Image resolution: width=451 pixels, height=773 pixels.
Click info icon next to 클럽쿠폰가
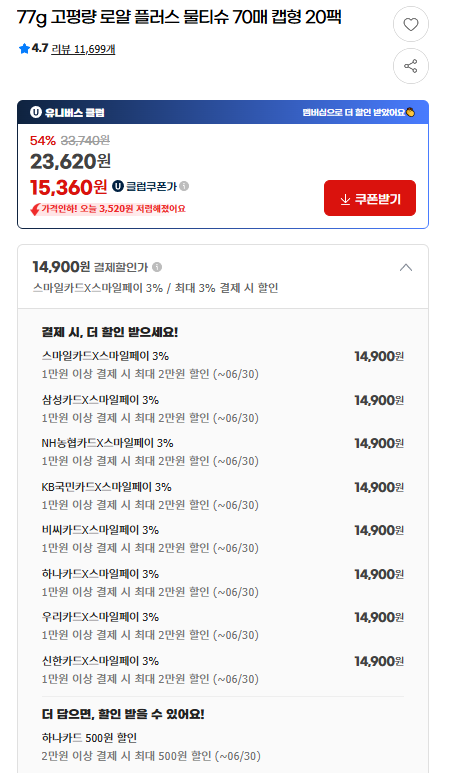point(184,186)
